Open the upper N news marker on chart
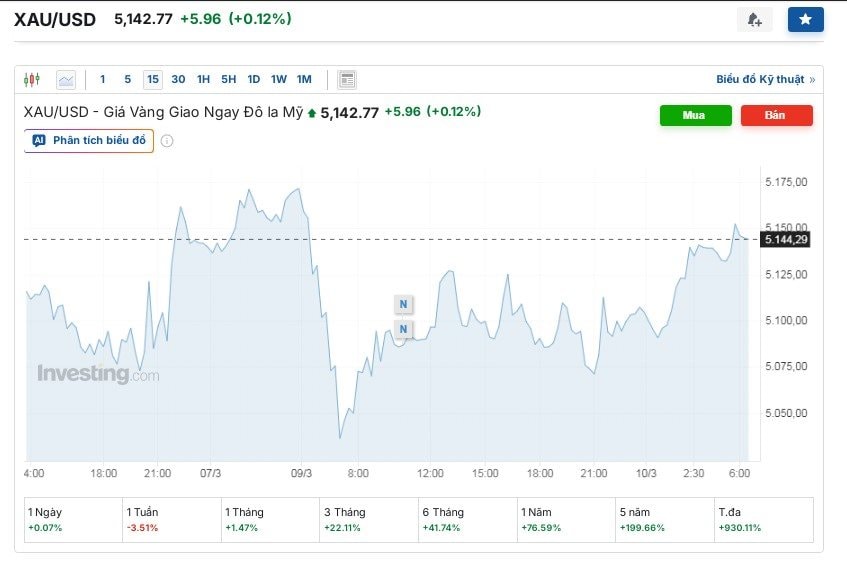This screenshot has height=566, width=847. pos(403,304)
